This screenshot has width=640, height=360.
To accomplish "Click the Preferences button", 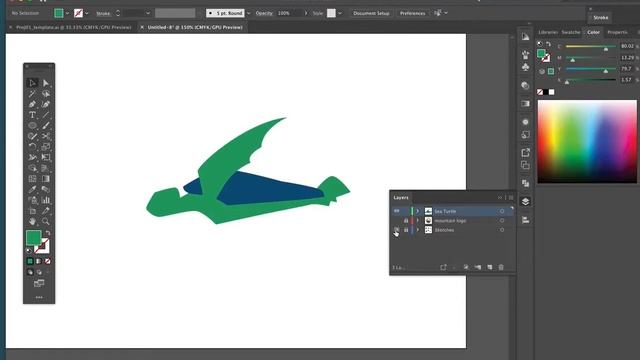I will [x=412, y=13].
